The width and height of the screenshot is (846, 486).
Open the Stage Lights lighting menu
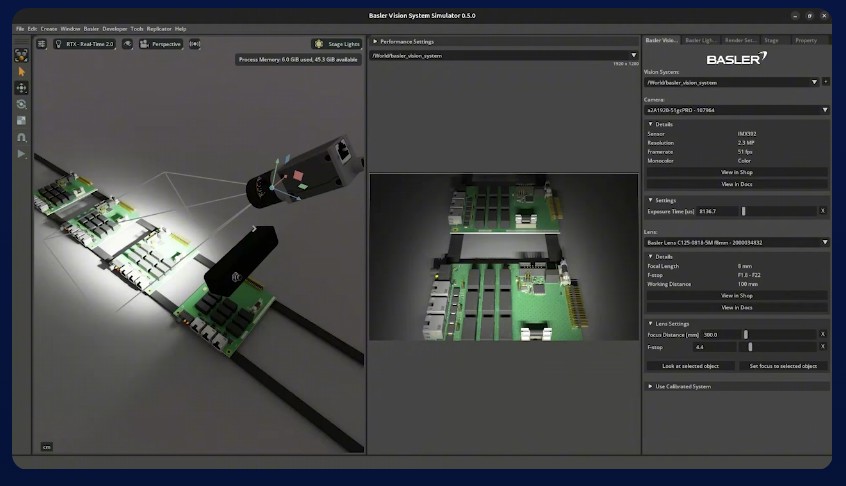point(337,44)
